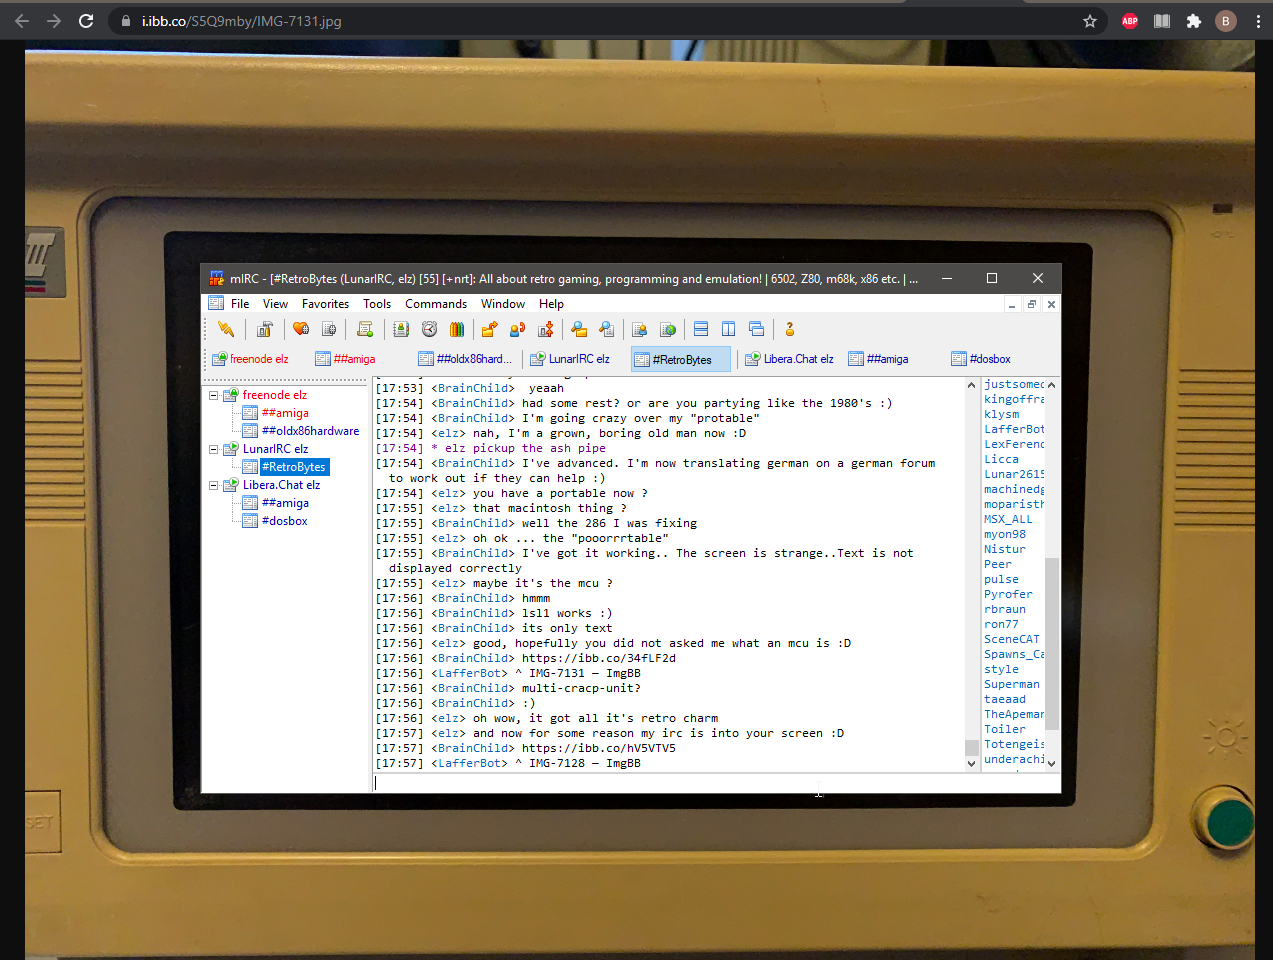Open the File menu
Viewport: 1273px width, 960px height.
pos(240,304)
